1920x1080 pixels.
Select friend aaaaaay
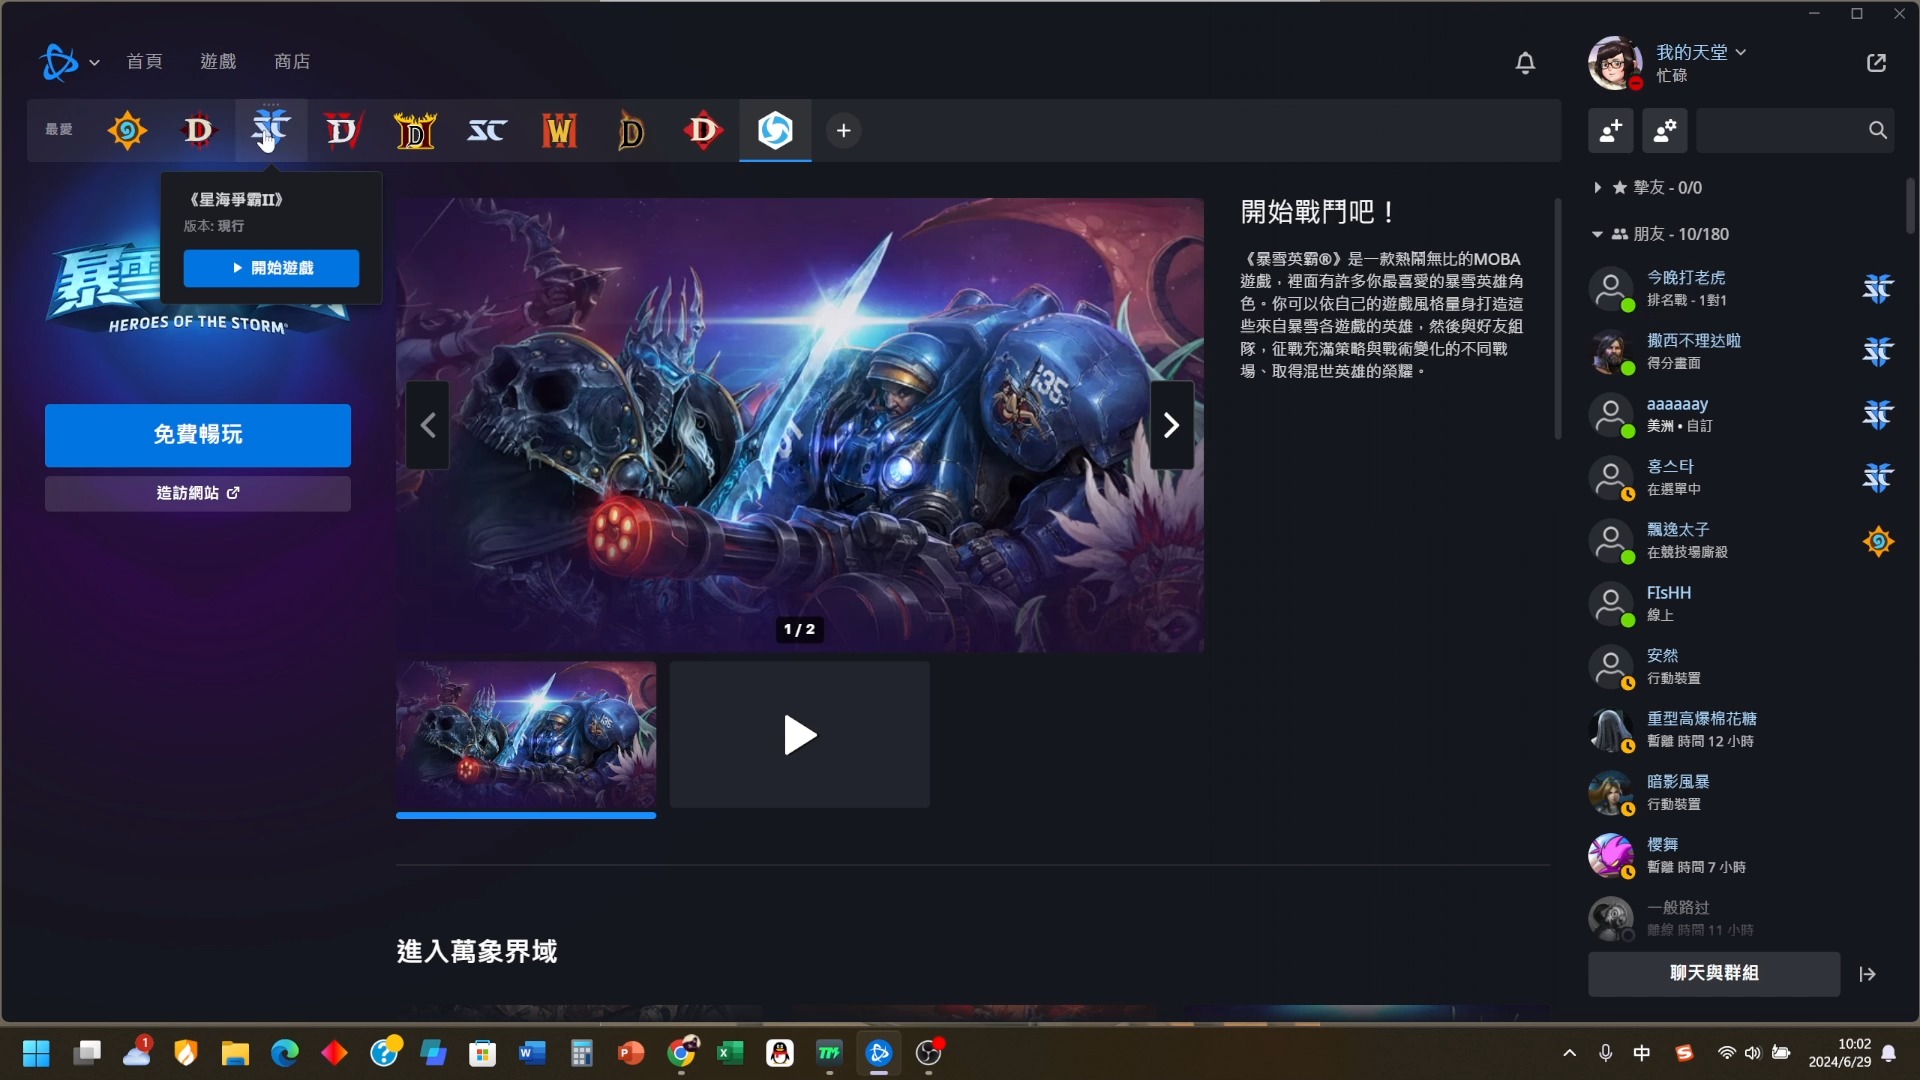tap(1742, 415)
